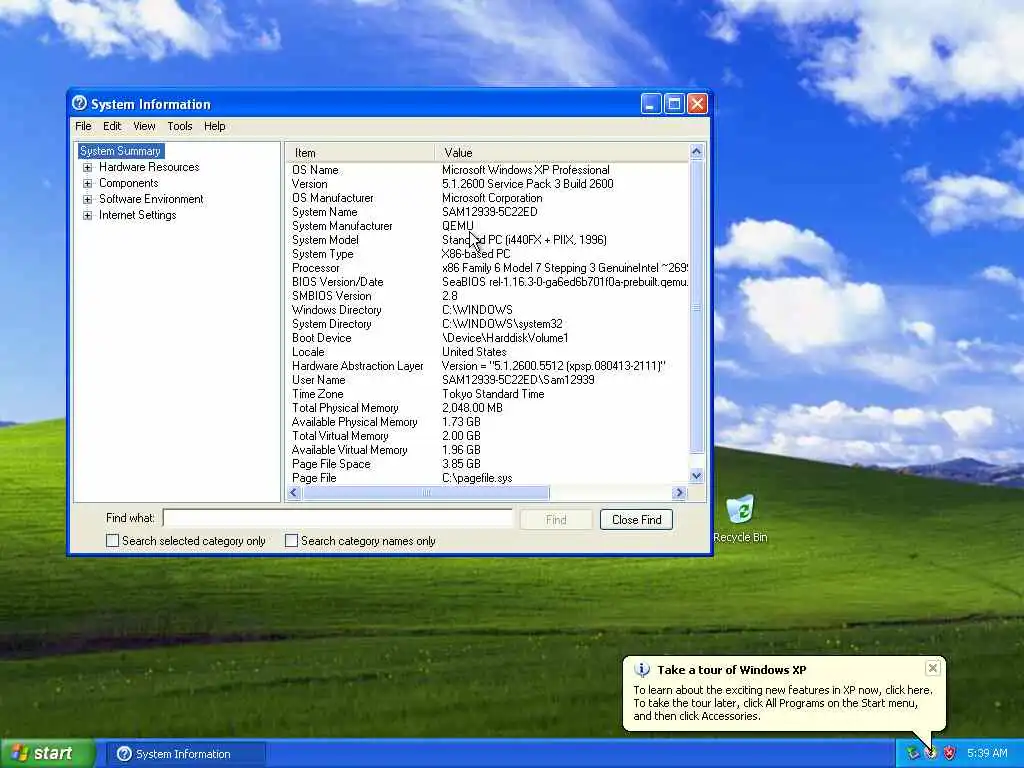Select Hardware Resources tree label
This screenshot has width=1024, height=768.
[149, 167]
